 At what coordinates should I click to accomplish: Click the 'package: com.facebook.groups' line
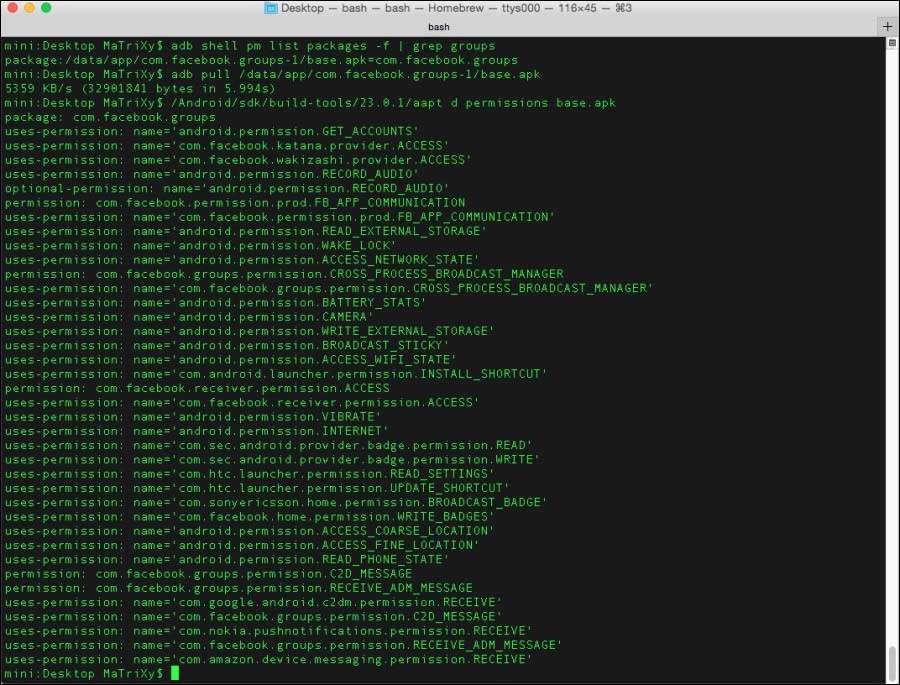pyautogui.click(x=110, y=118)
